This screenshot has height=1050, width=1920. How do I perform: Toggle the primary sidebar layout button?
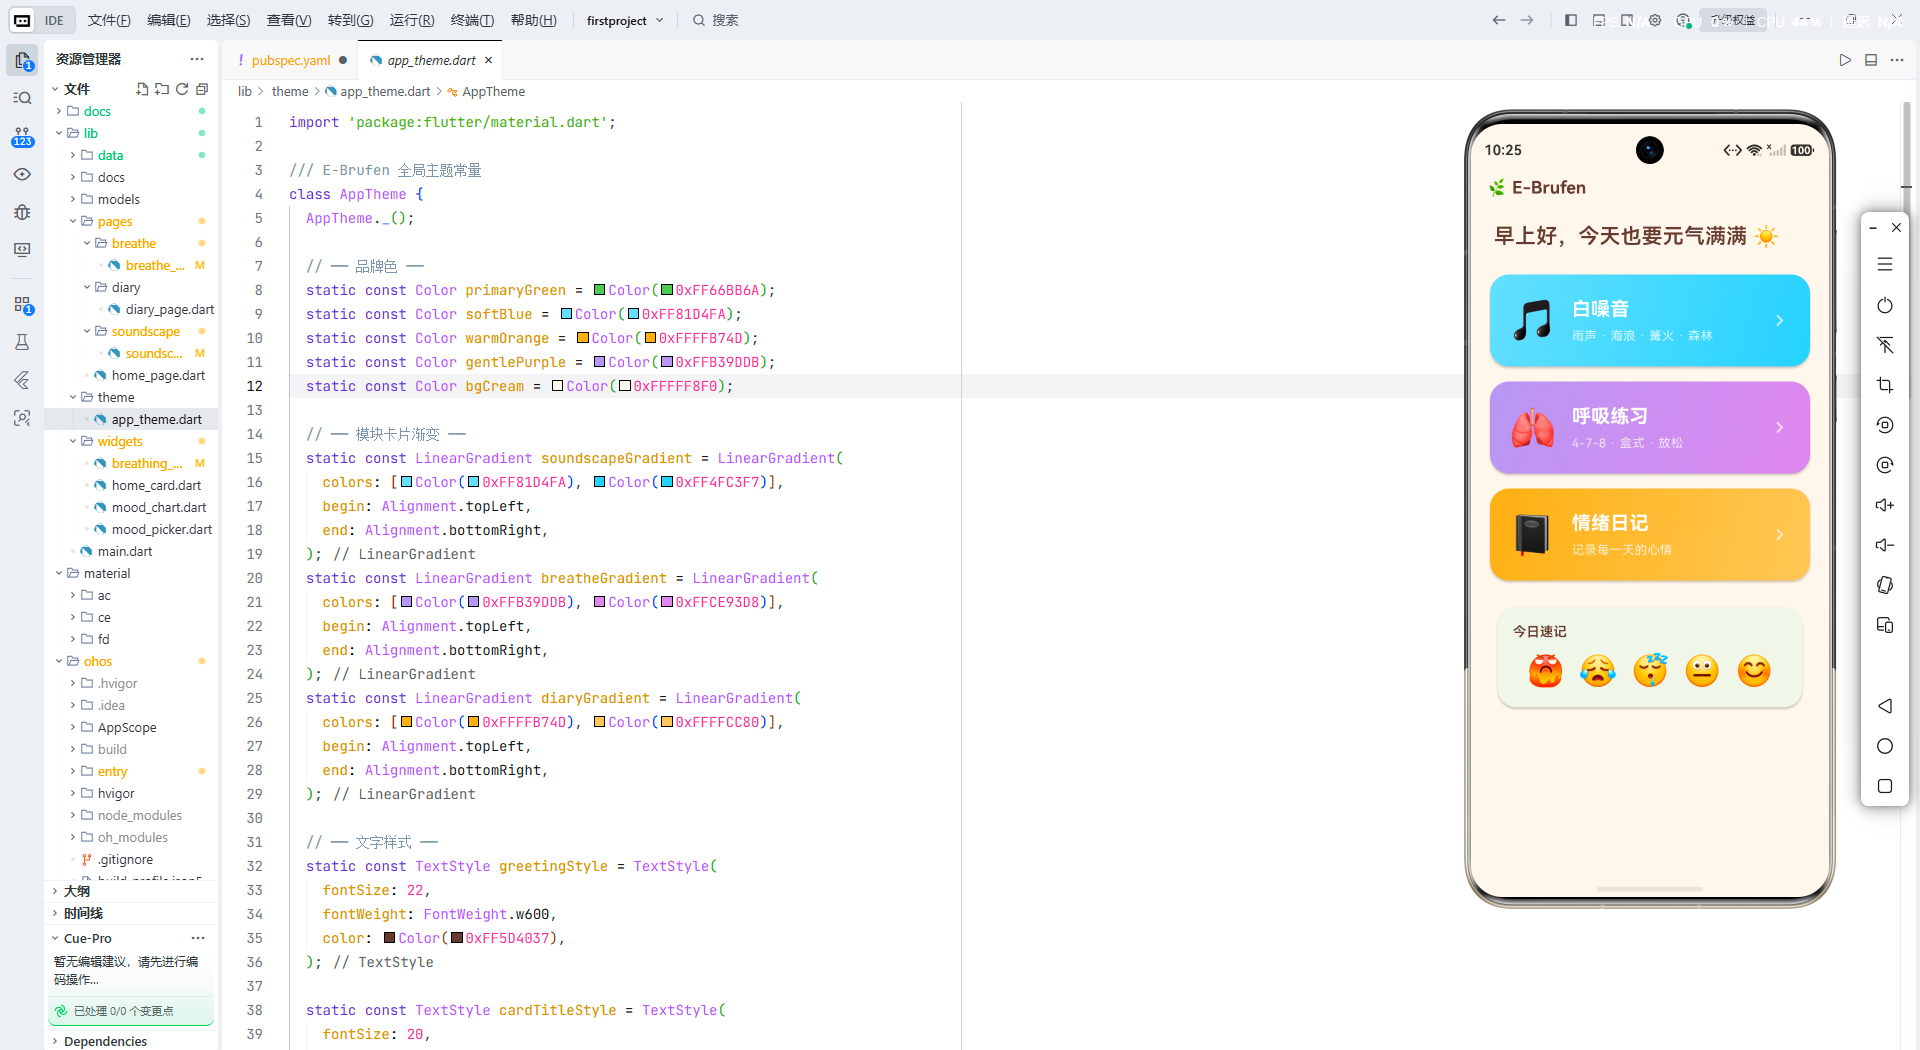1571,20
